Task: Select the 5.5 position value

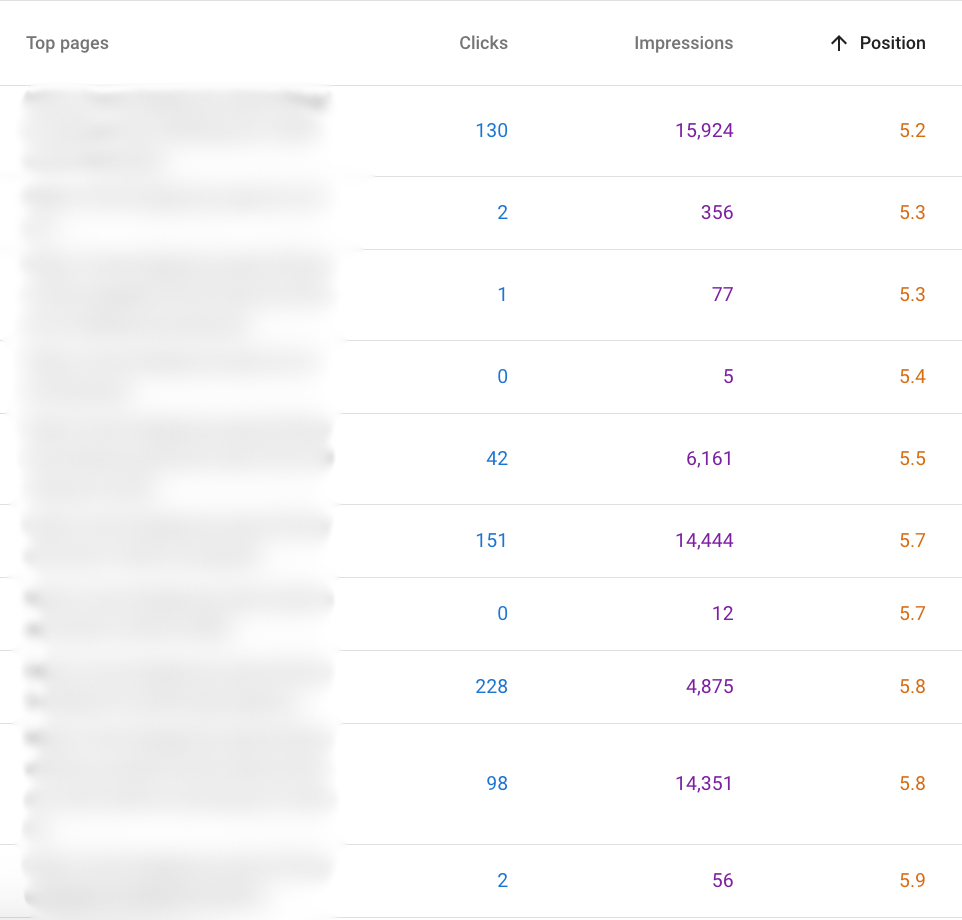Action: tap(912, 459)
